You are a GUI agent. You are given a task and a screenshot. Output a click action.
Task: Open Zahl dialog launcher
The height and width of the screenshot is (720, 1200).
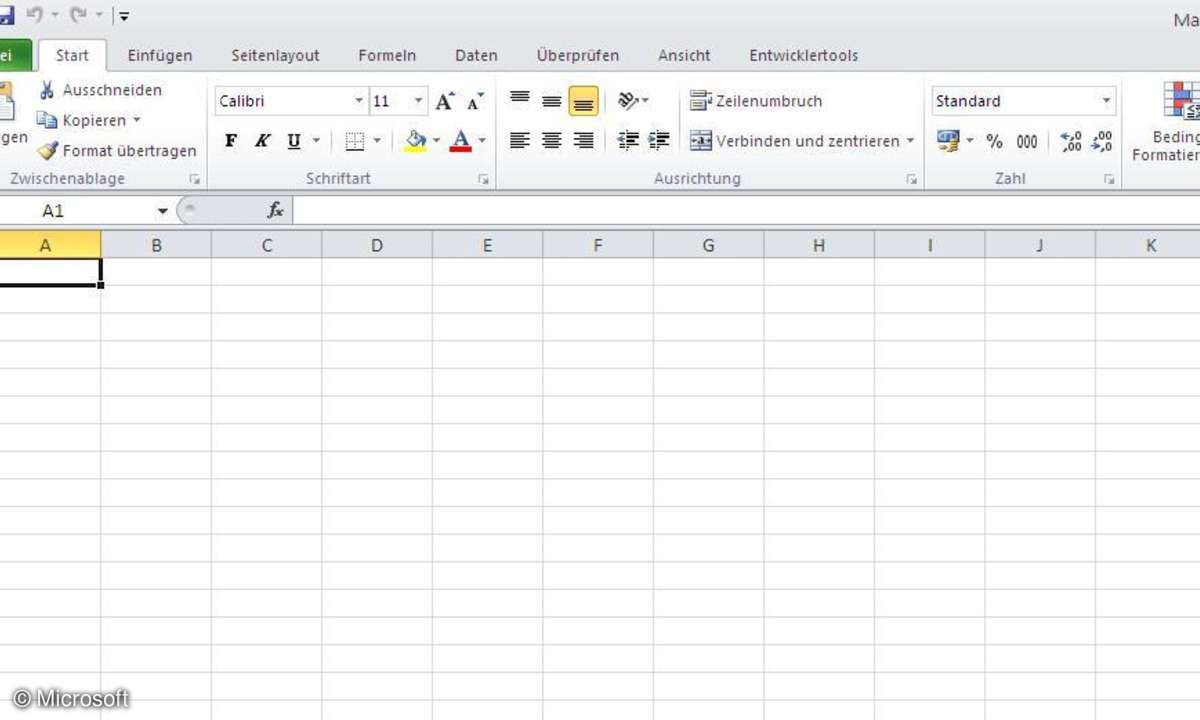(x=1109, y=180)
